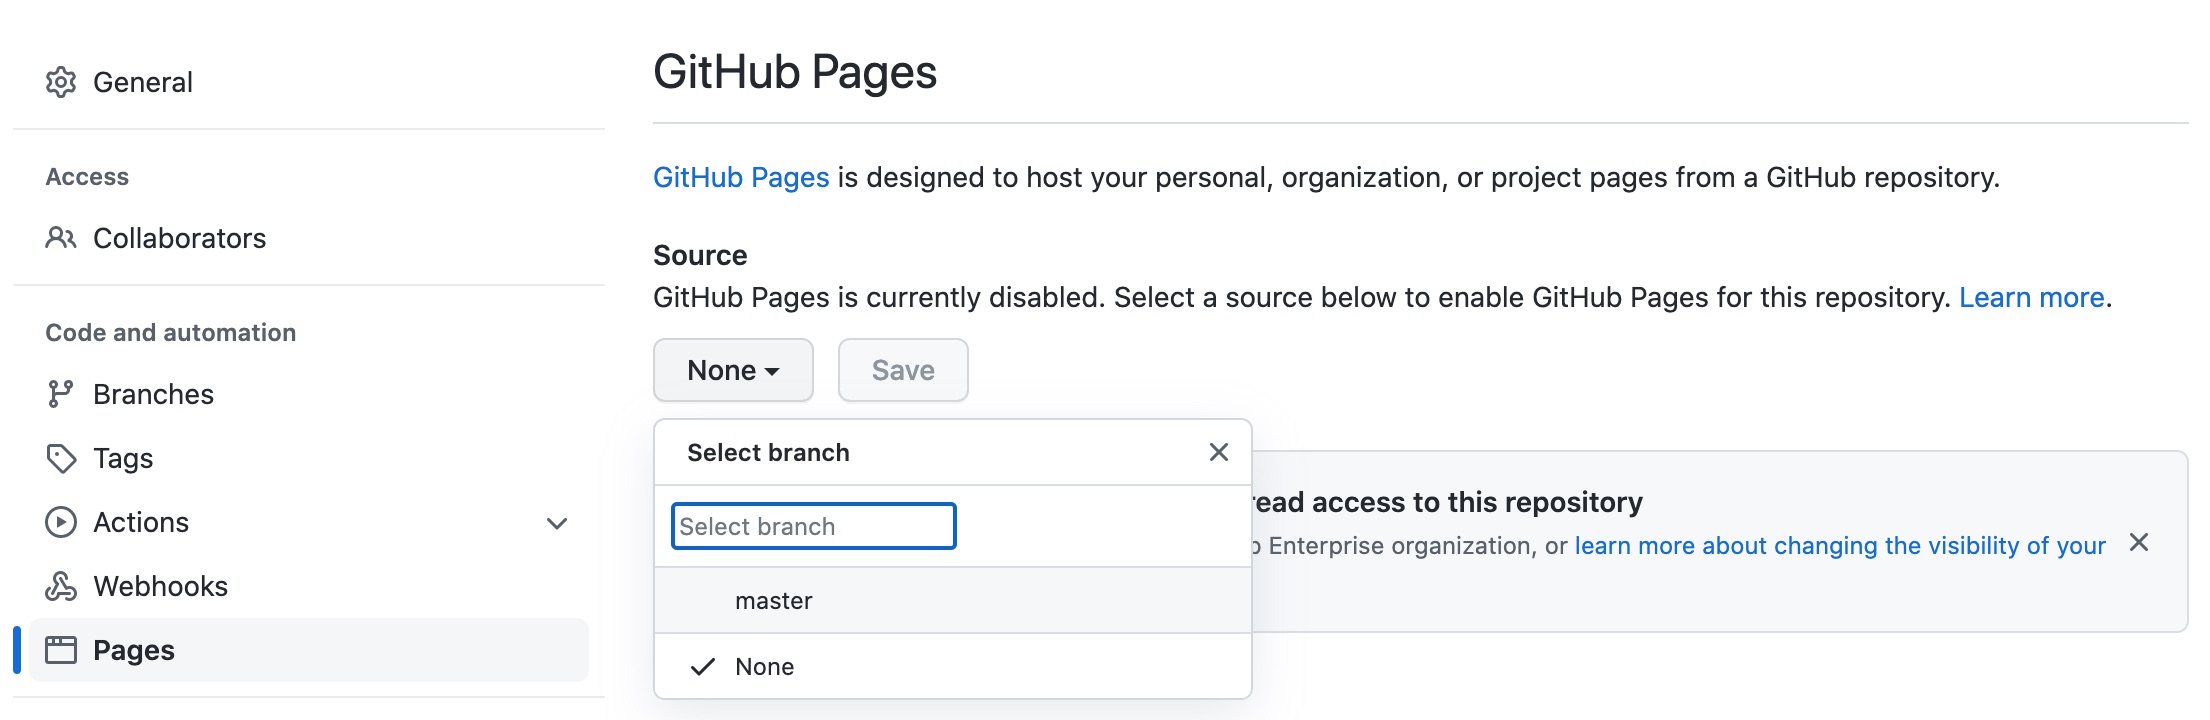Select the Pages sidebar item

point(309,650)
